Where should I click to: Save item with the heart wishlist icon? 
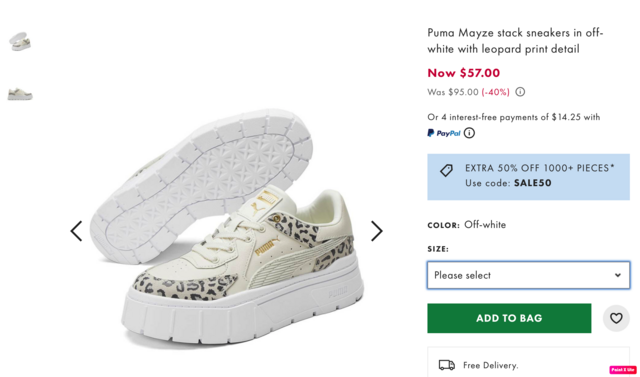[616, 318]
